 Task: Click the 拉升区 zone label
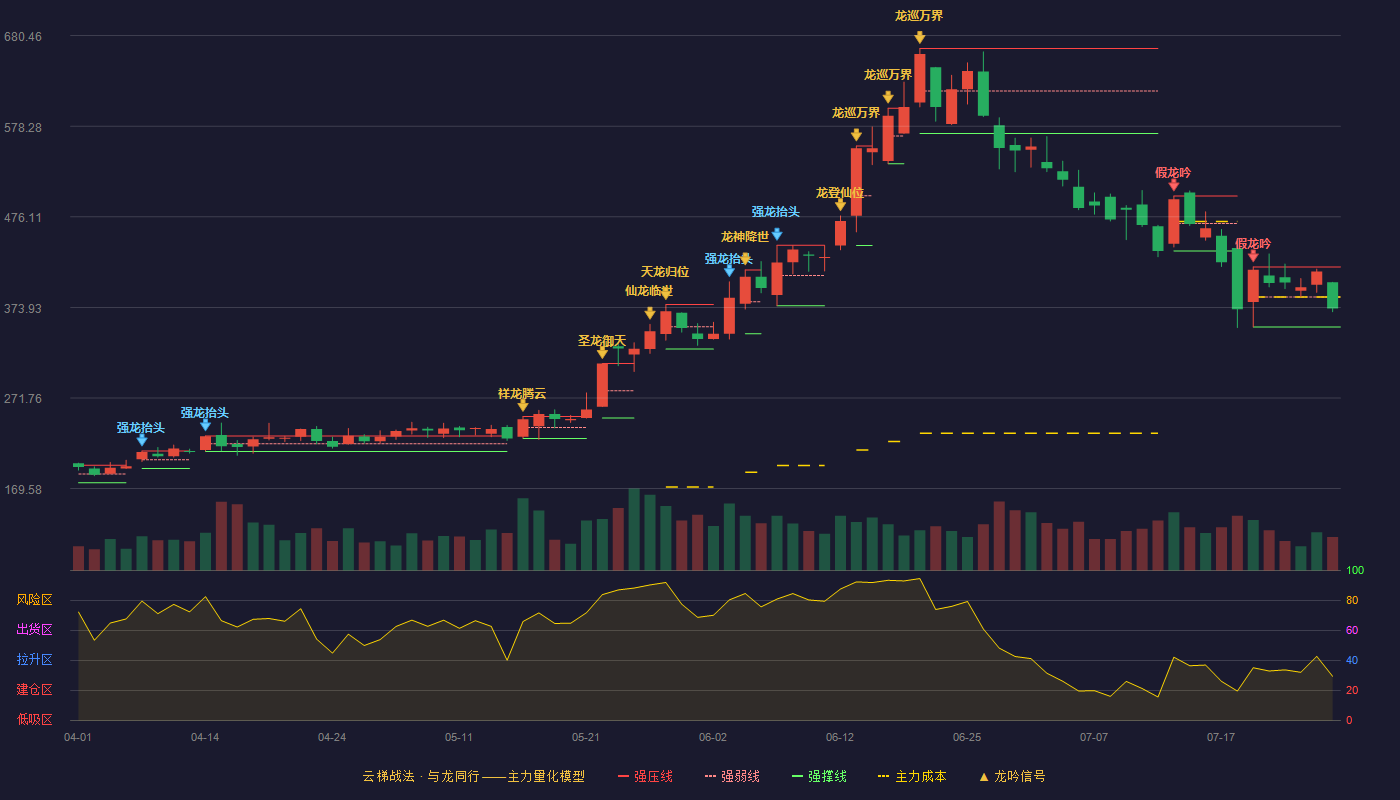point(34,660)
